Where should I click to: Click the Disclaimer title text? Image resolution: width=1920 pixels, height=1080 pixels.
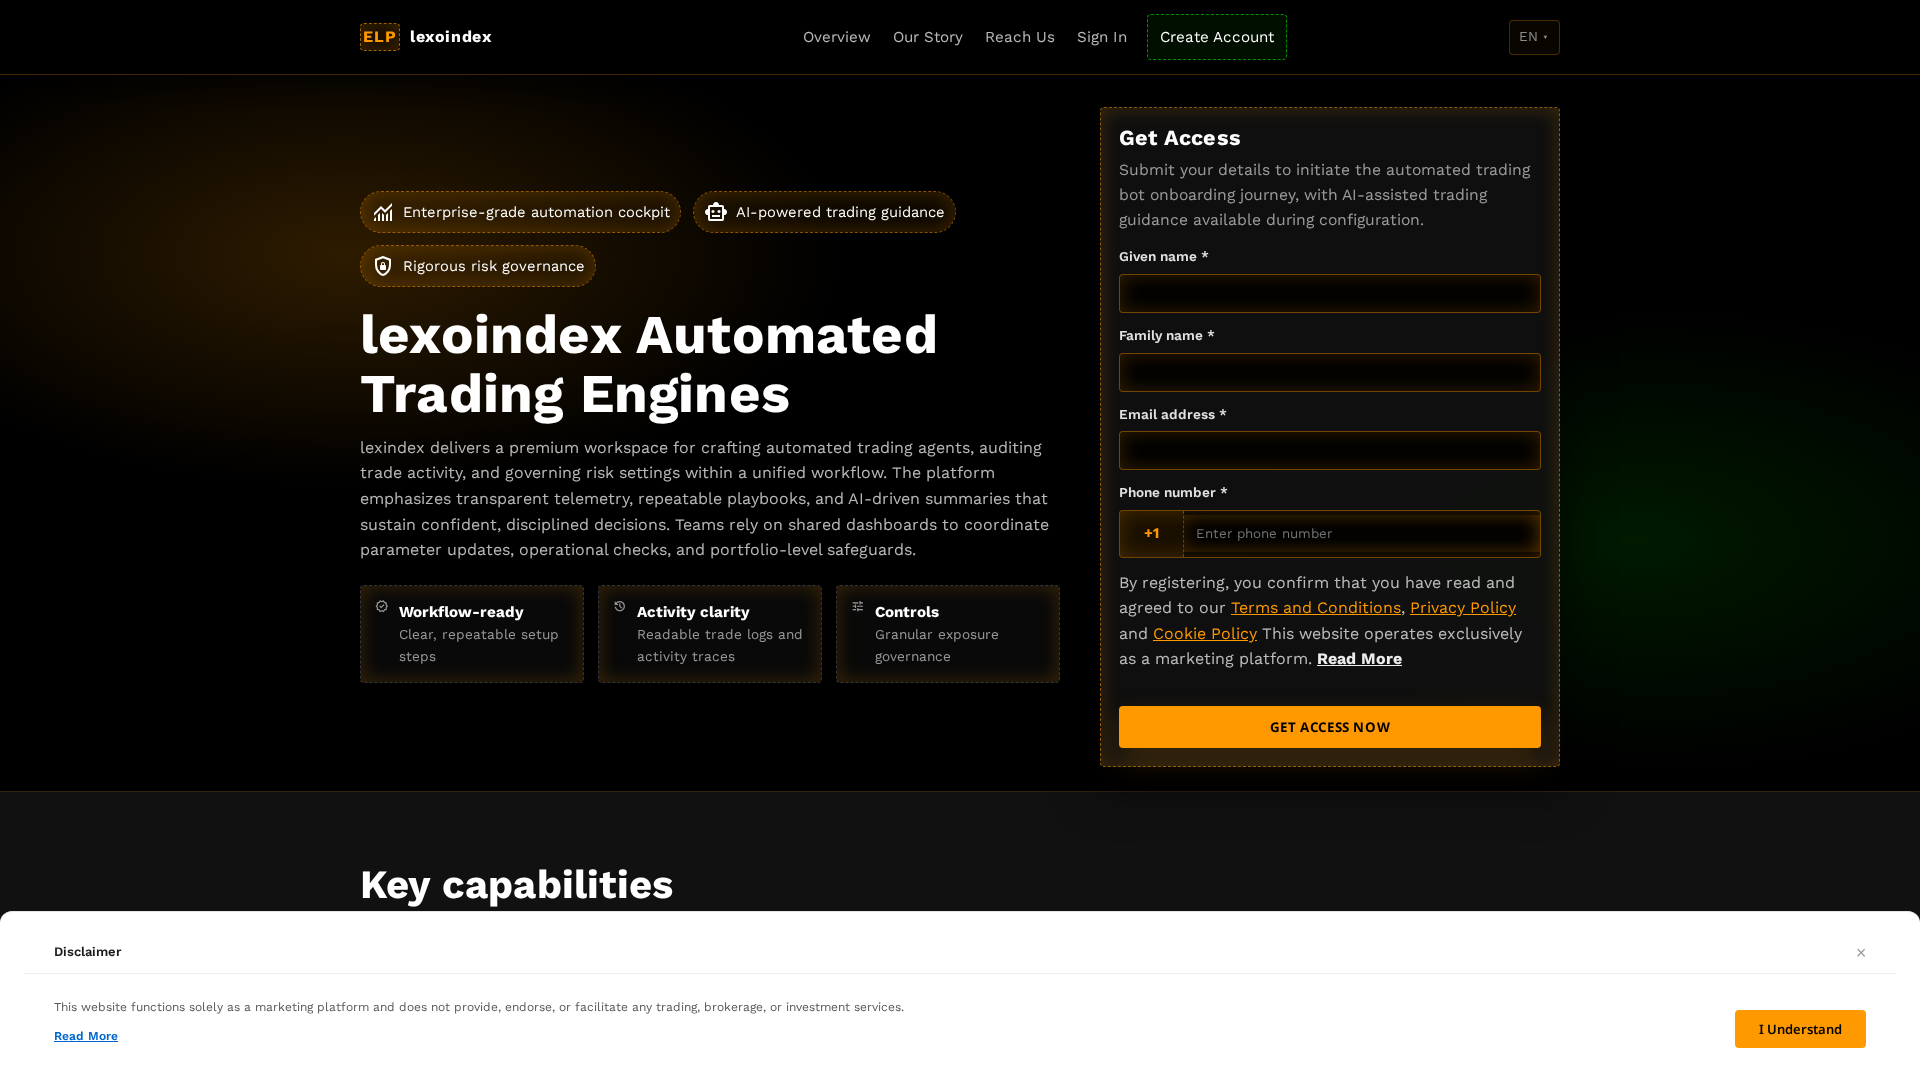click(x=88, y=952)
